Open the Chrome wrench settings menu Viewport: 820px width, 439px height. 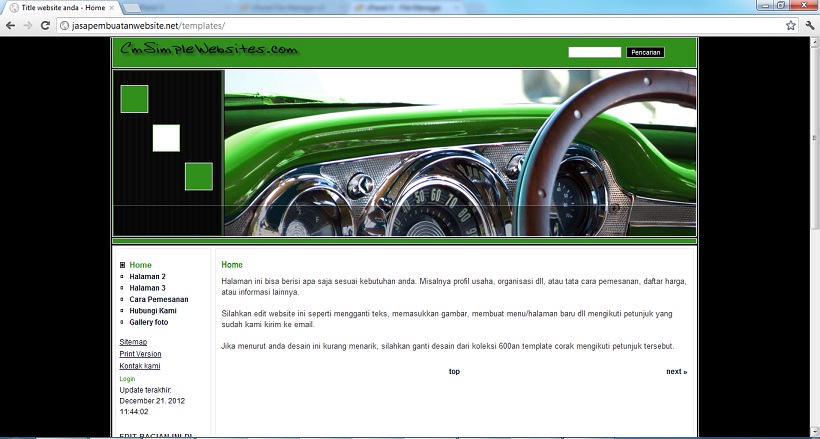(810, 25)
